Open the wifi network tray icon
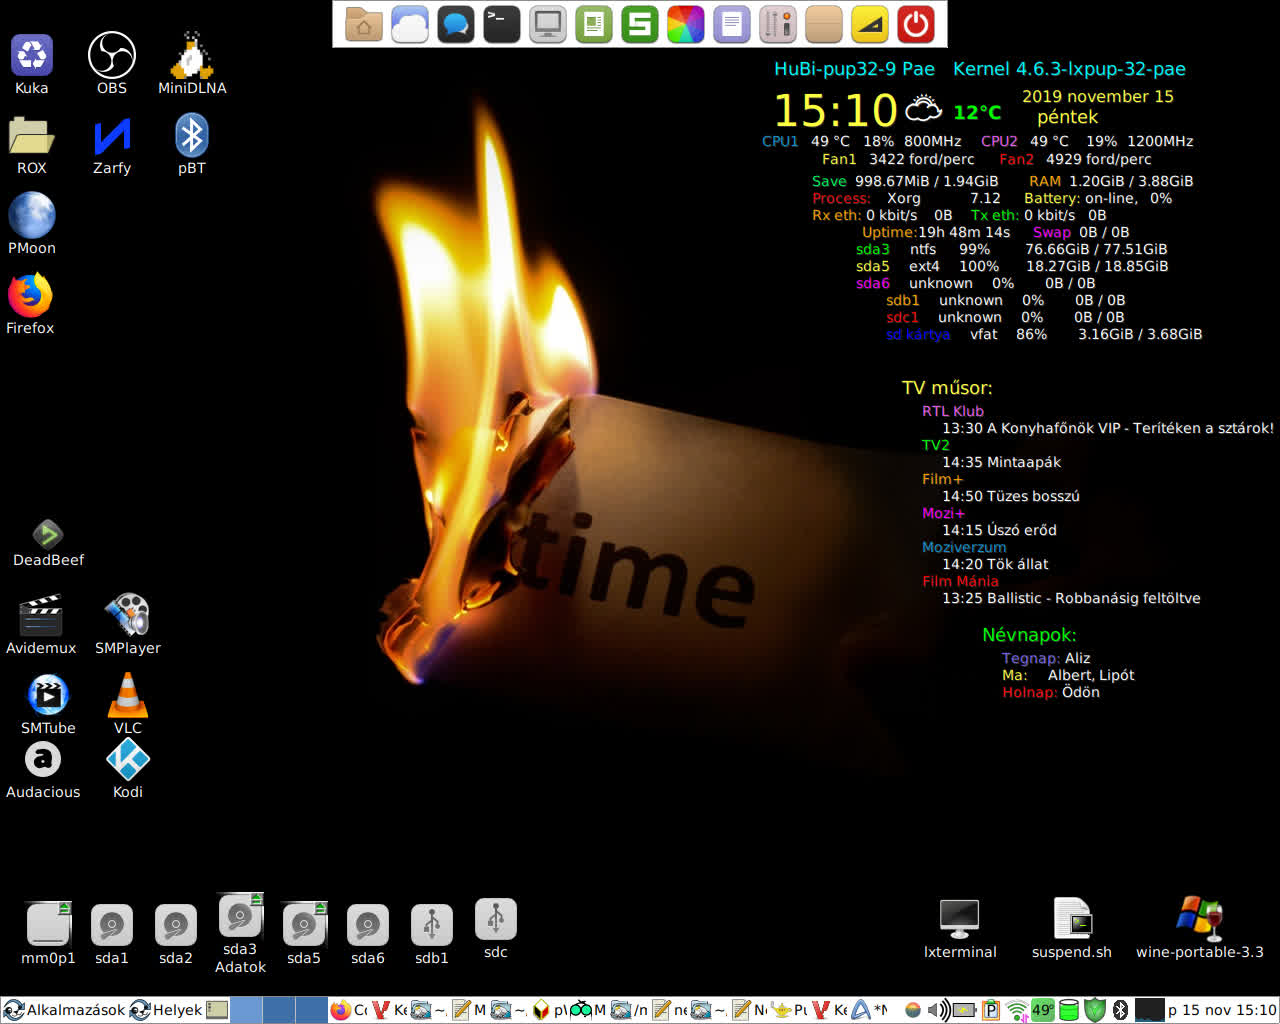Viewport: 1280px width, 1024px height. pos(1017,1010)
